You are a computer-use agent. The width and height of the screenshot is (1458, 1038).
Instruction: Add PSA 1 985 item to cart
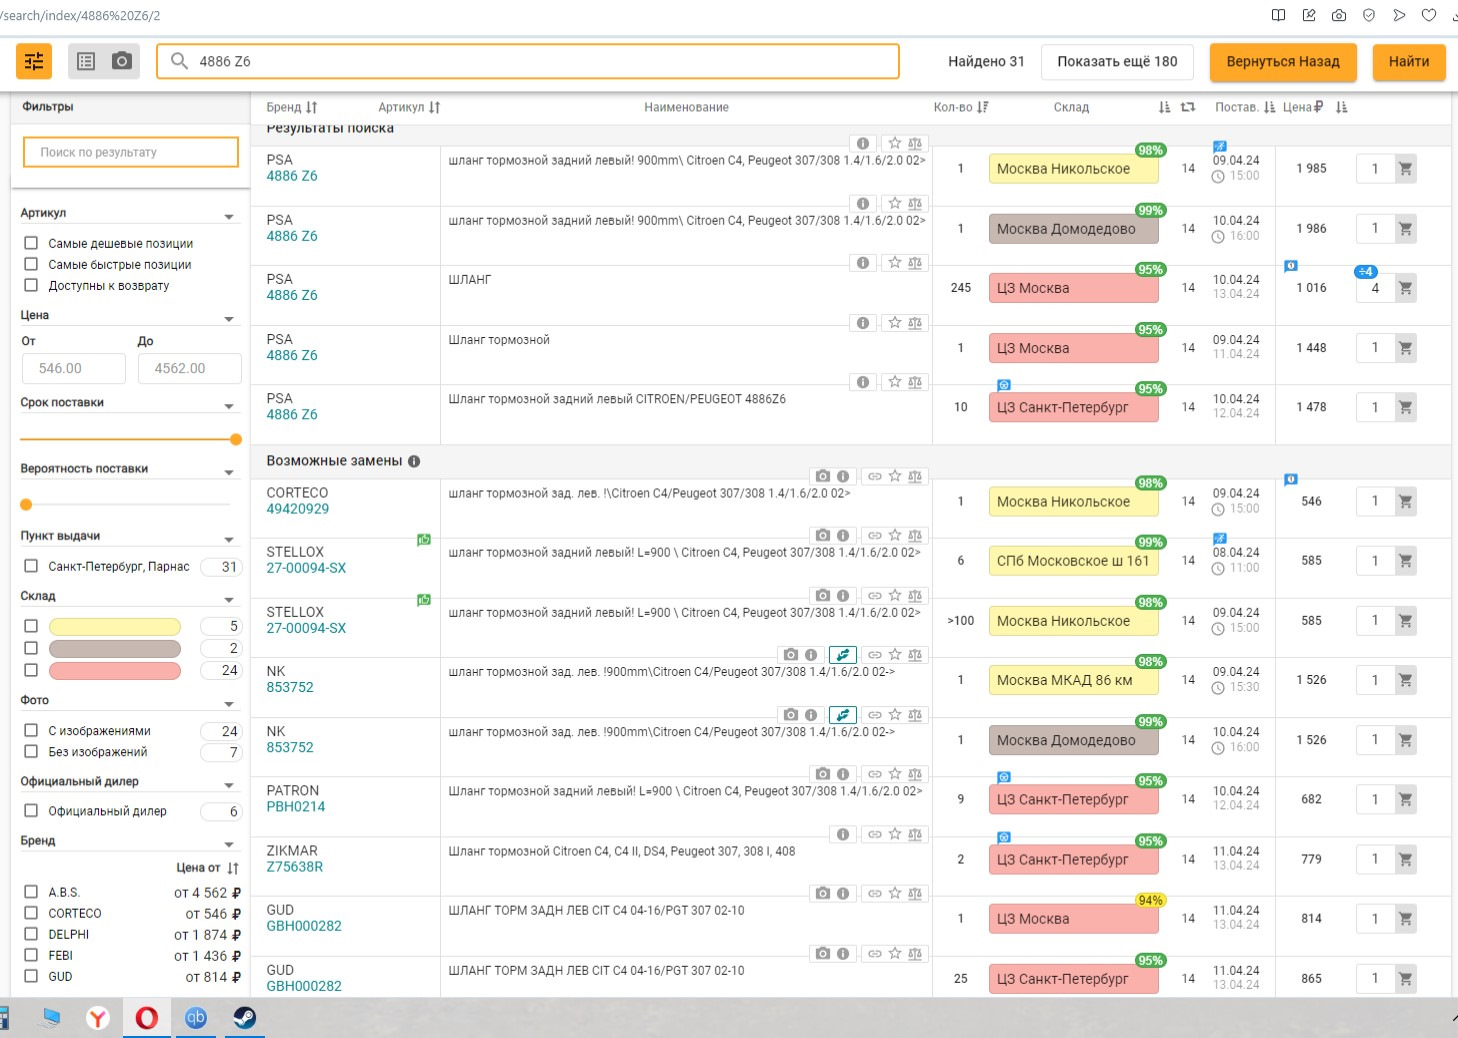[x=1405, y=169]
